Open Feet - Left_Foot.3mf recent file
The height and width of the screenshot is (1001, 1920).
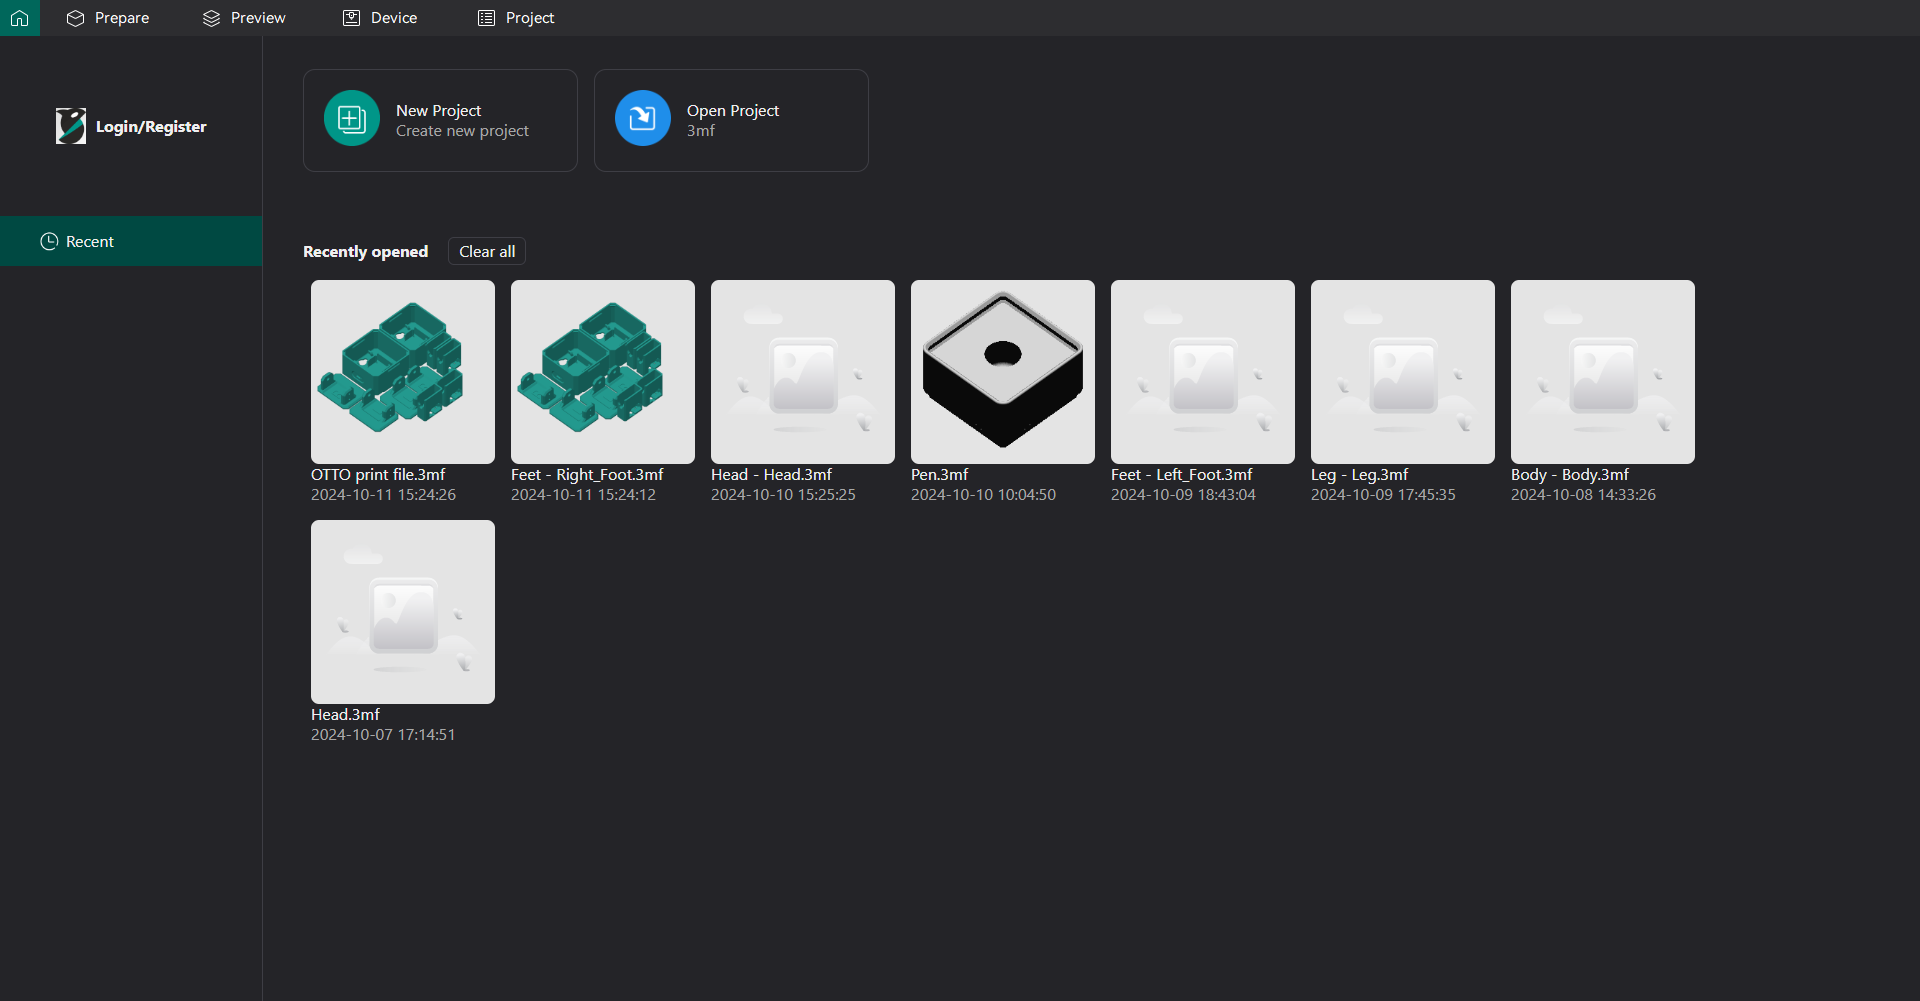pos(1202,371)
